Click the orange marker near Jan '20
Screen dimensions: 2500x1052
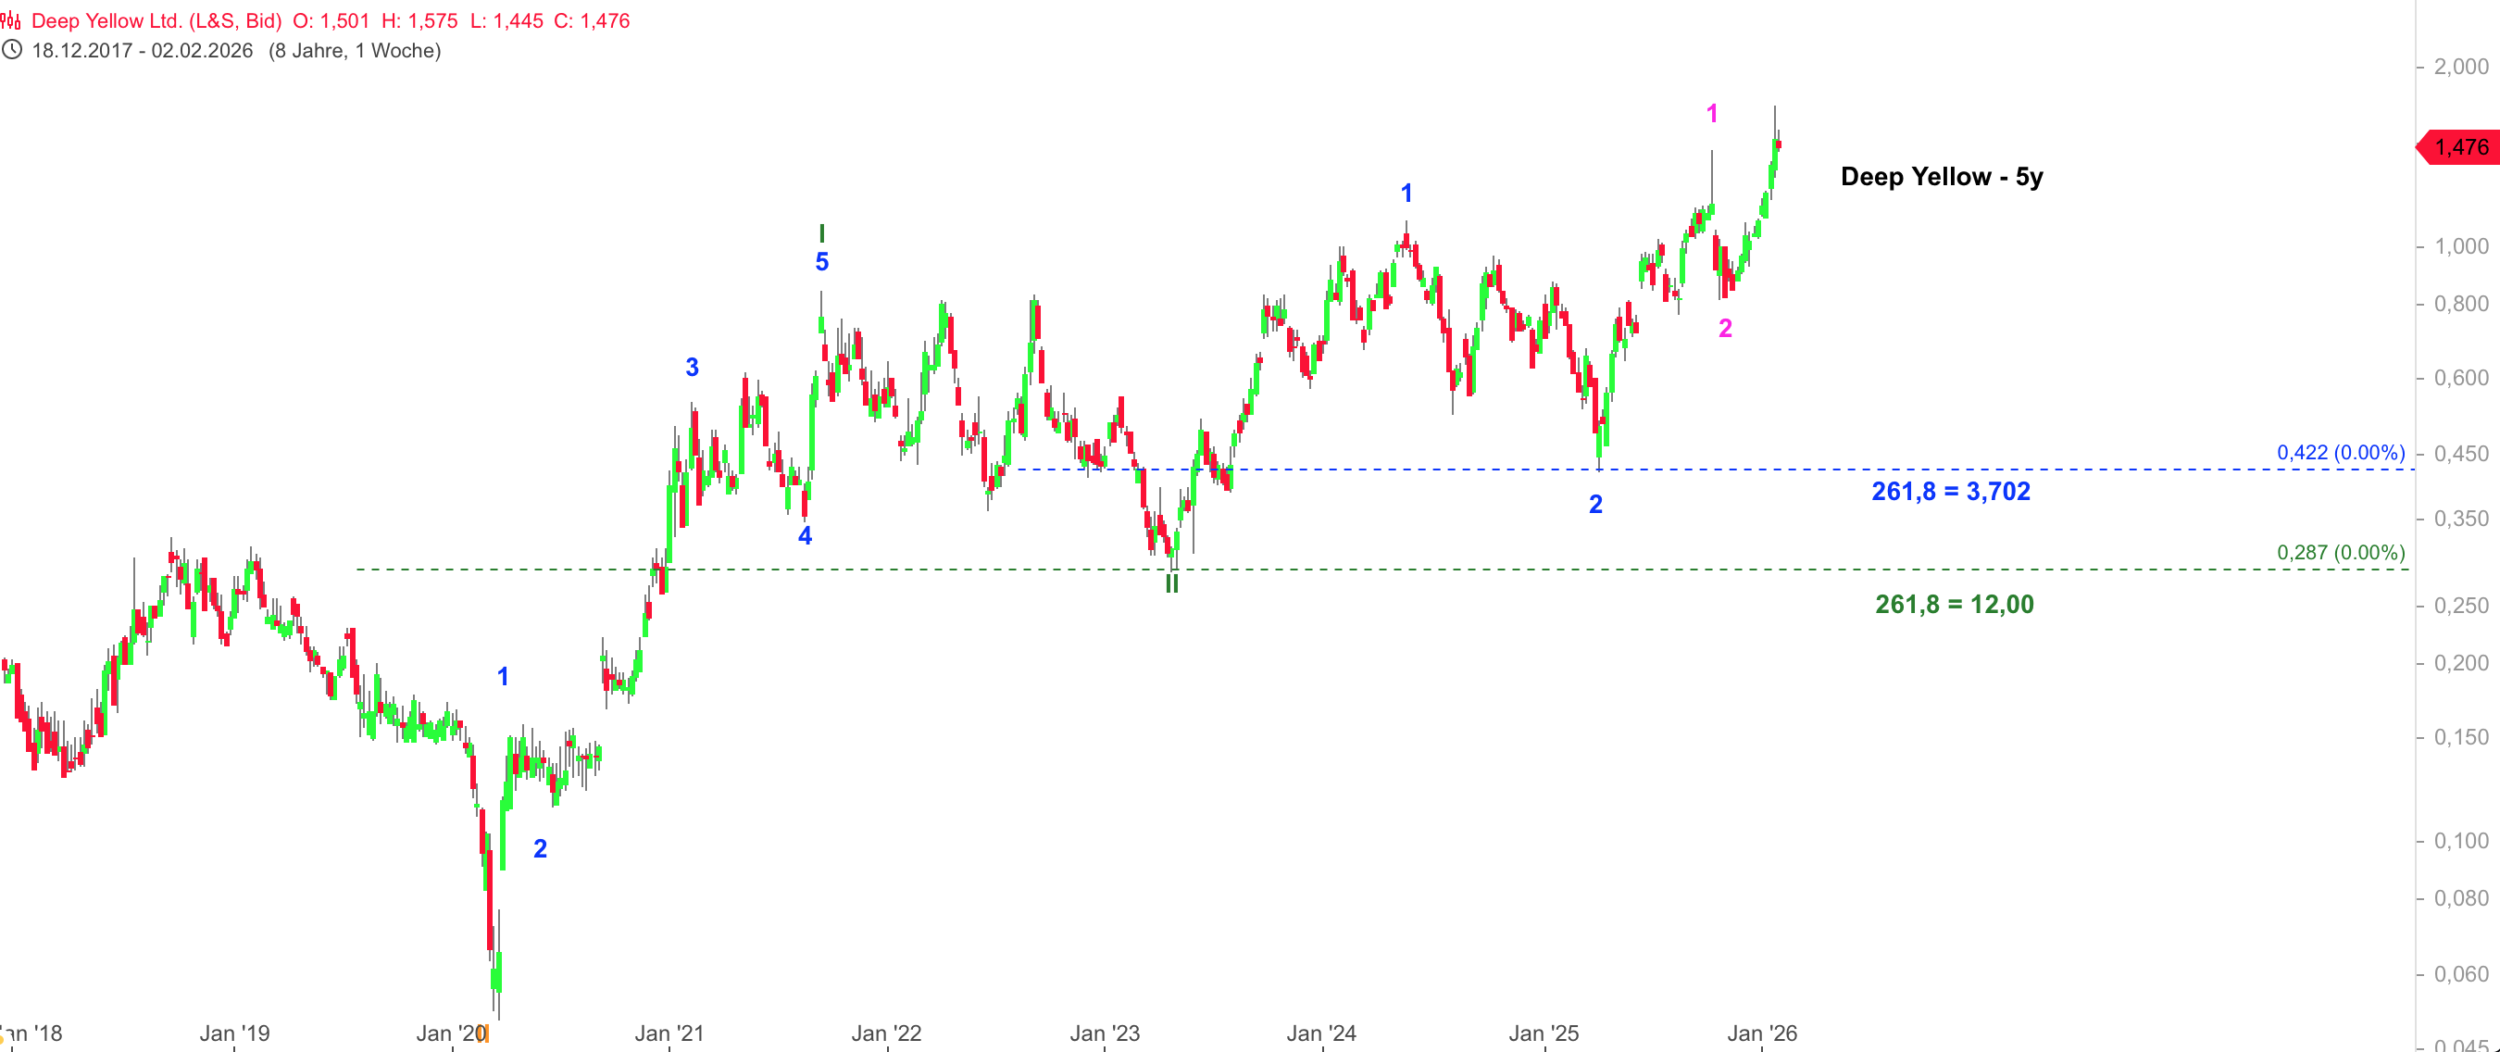tap(484, 1034)
